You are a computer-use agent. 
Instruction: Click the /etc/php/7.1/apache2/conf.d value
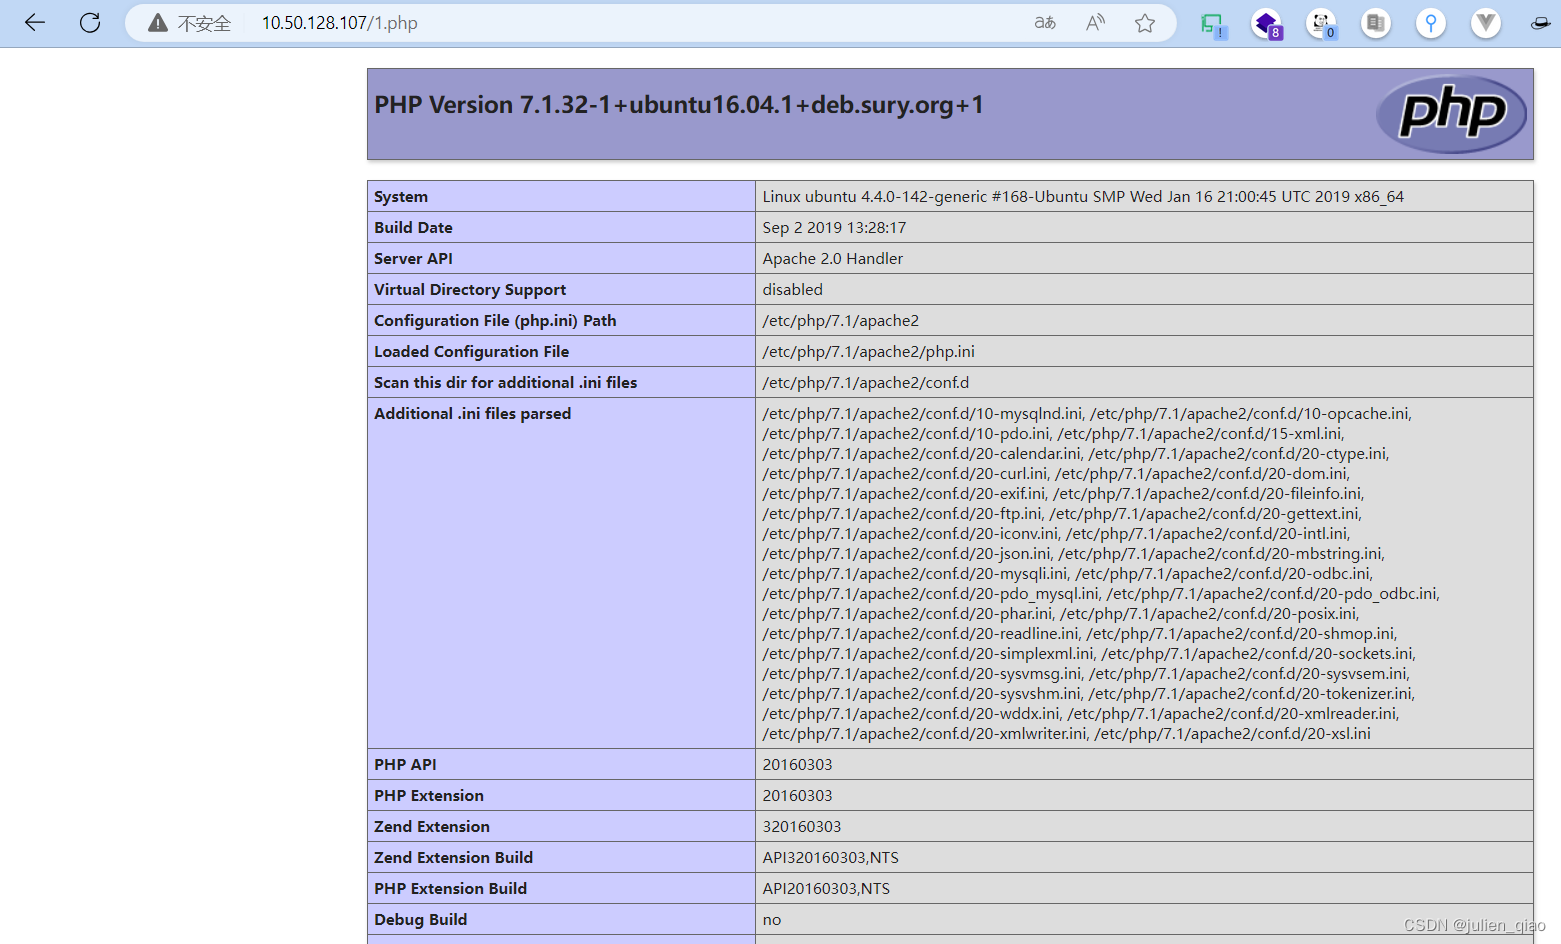coord(865,383)
